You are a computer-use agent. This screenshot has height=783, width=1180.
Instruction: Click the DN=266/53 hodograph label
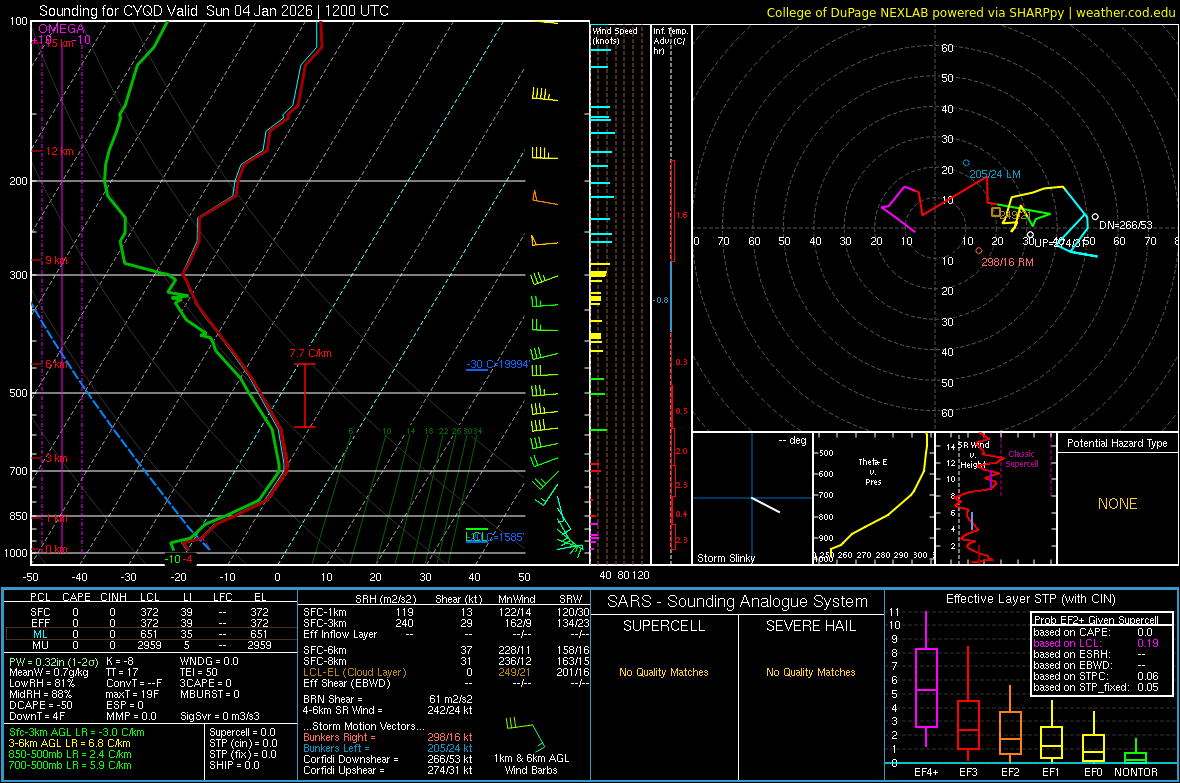coord(1125,225)
